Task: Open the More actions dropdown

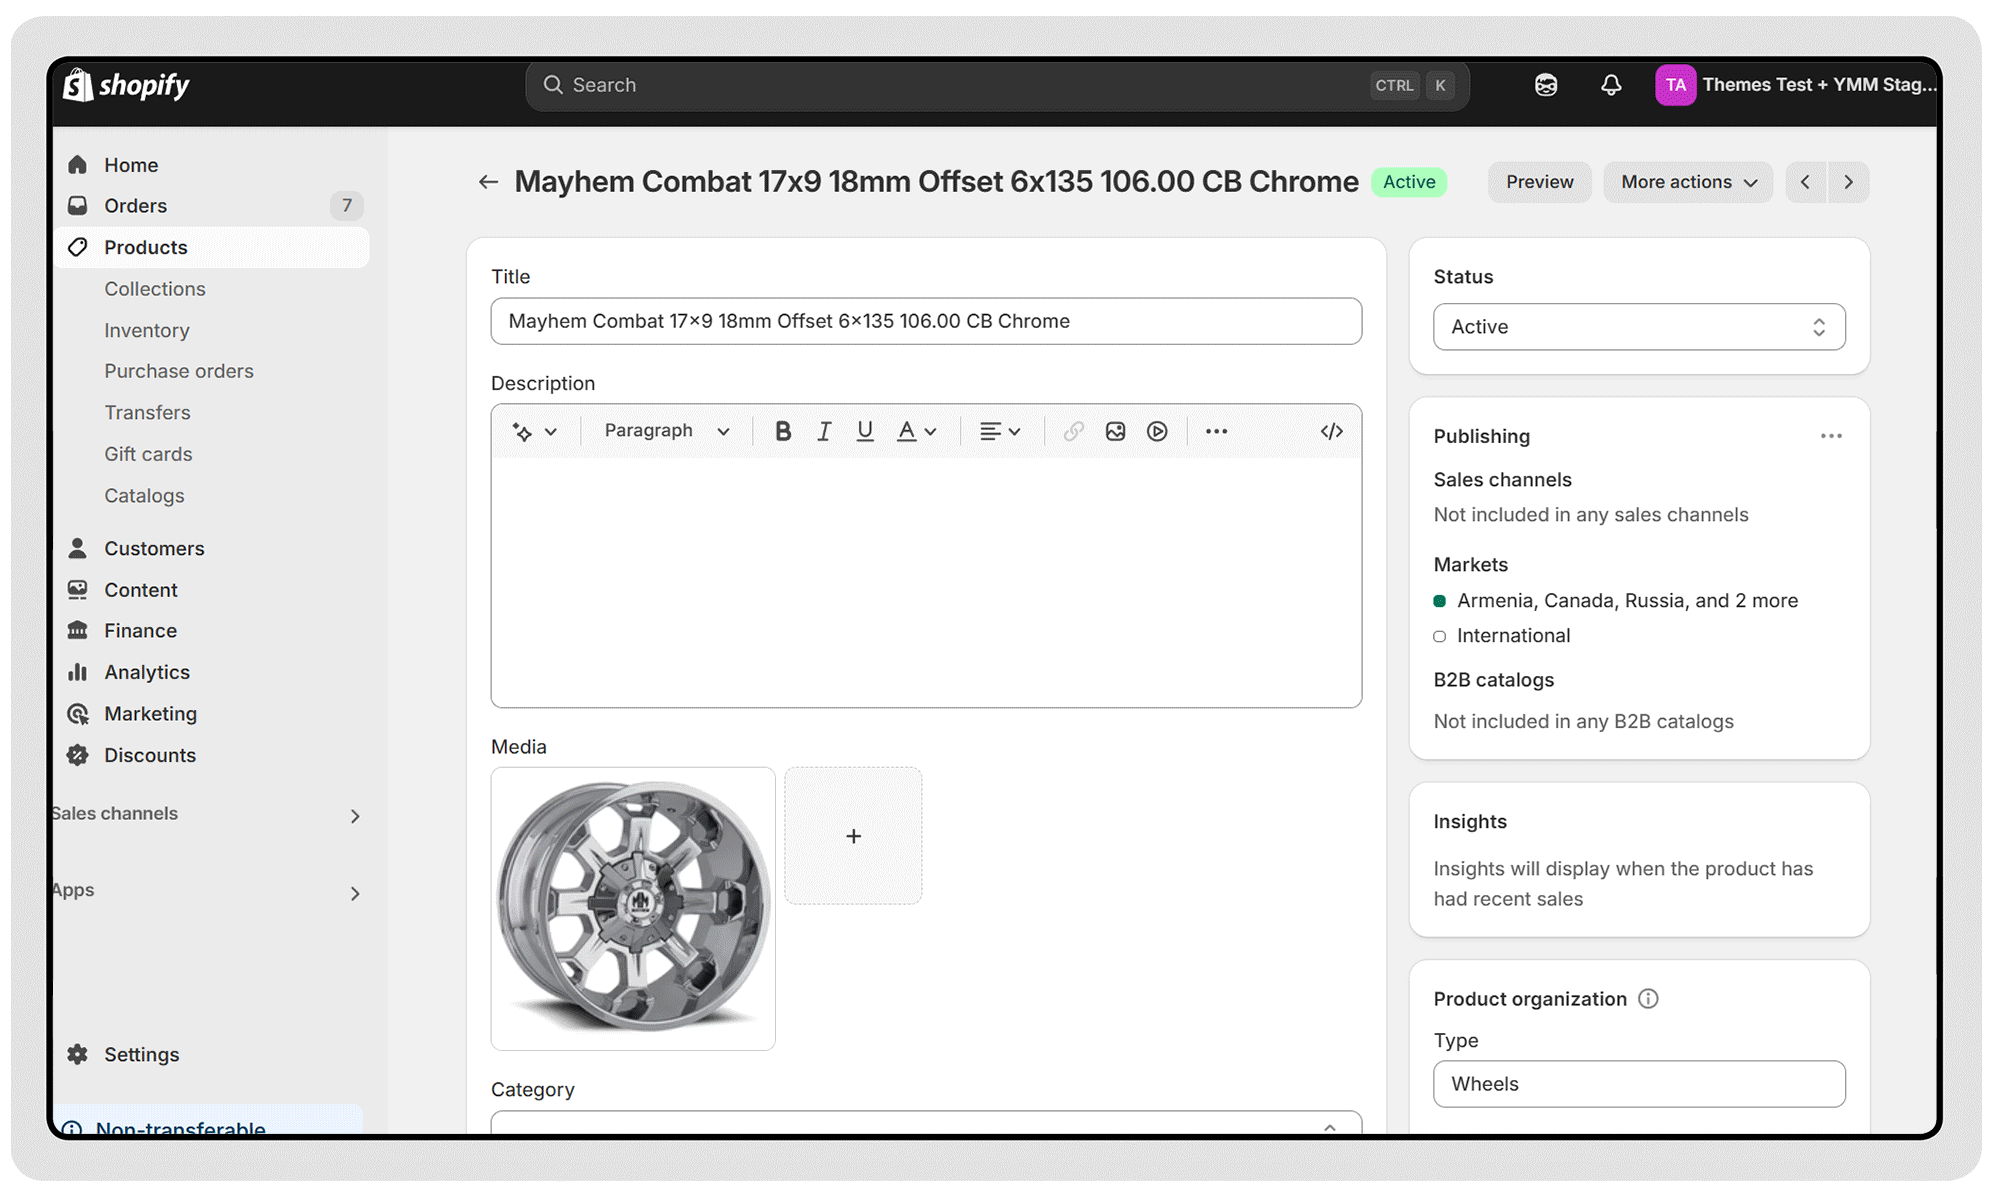Action: pyautogui.click(x=1688, y=182)
